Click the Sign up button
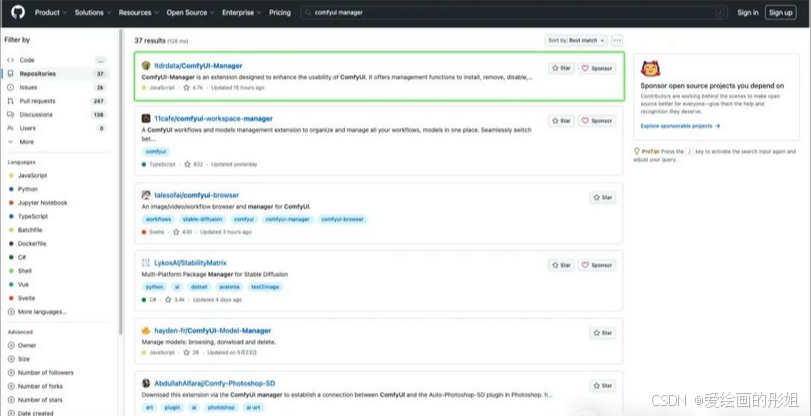Image resolution: width=811 pixels, height=416 pixels. pos(780,12)
